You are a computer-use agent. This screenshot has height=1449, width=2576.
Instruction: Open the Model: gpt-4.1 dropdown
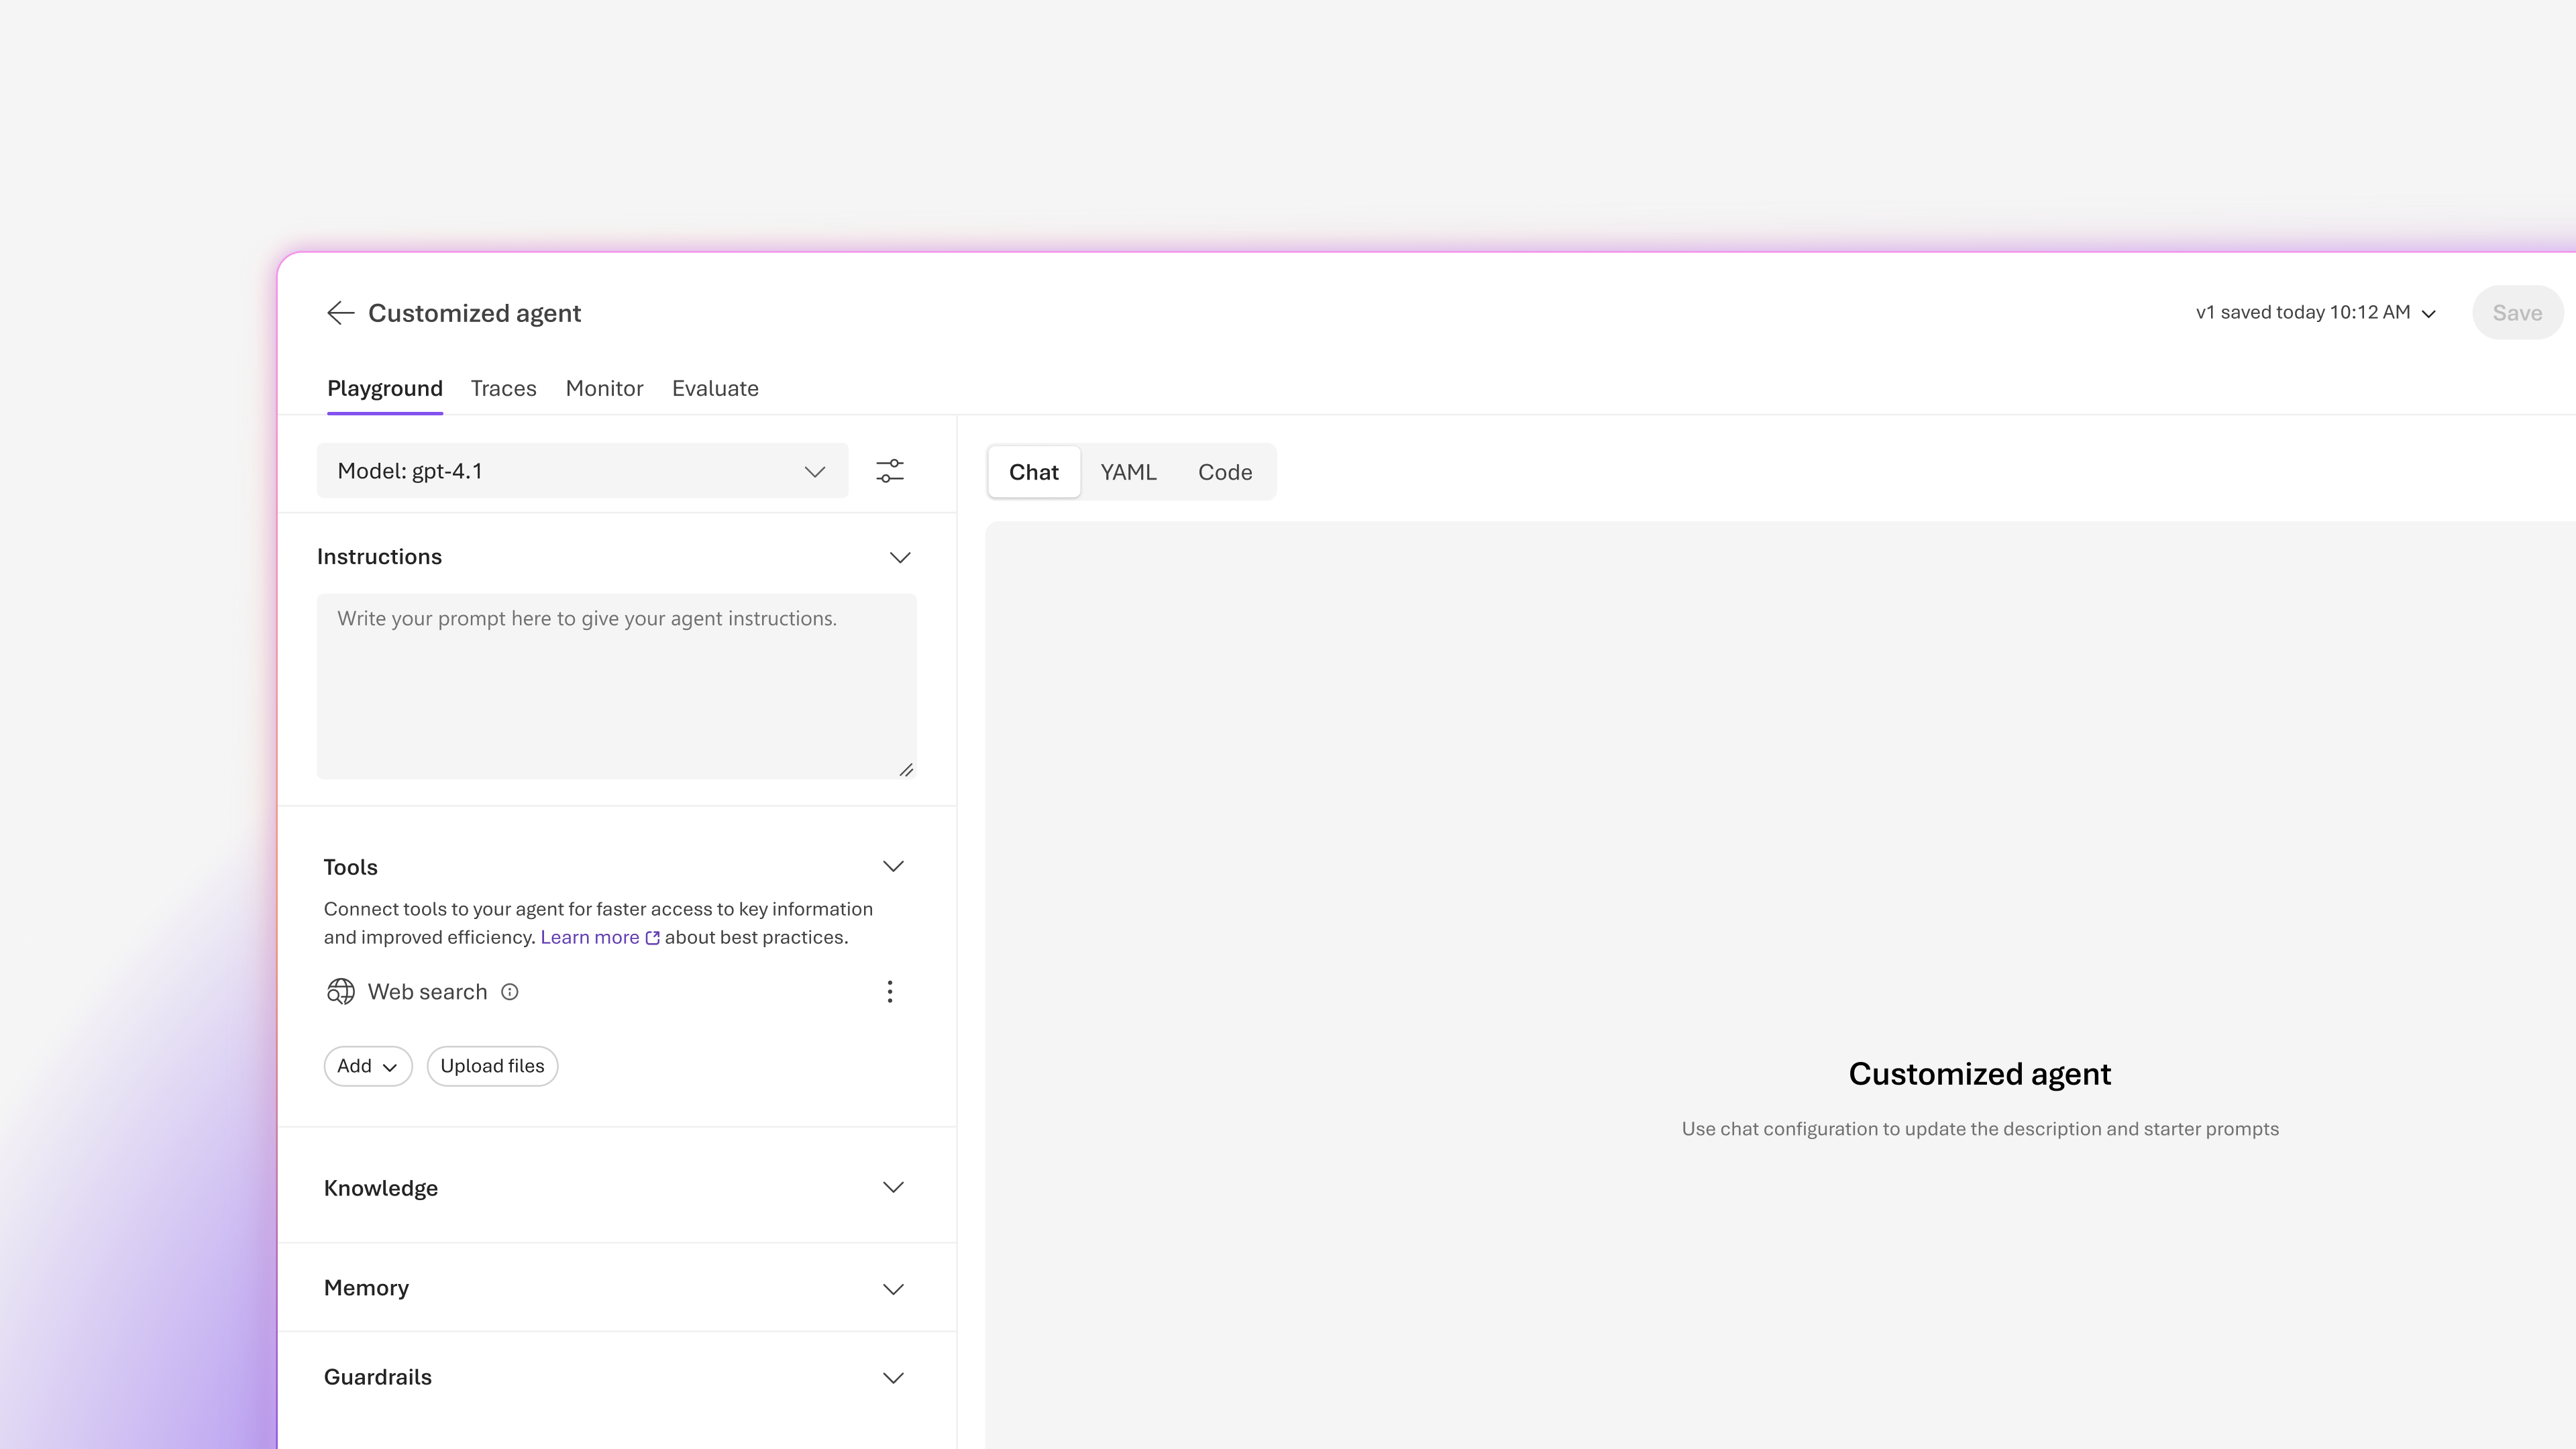tap(582, 471)
